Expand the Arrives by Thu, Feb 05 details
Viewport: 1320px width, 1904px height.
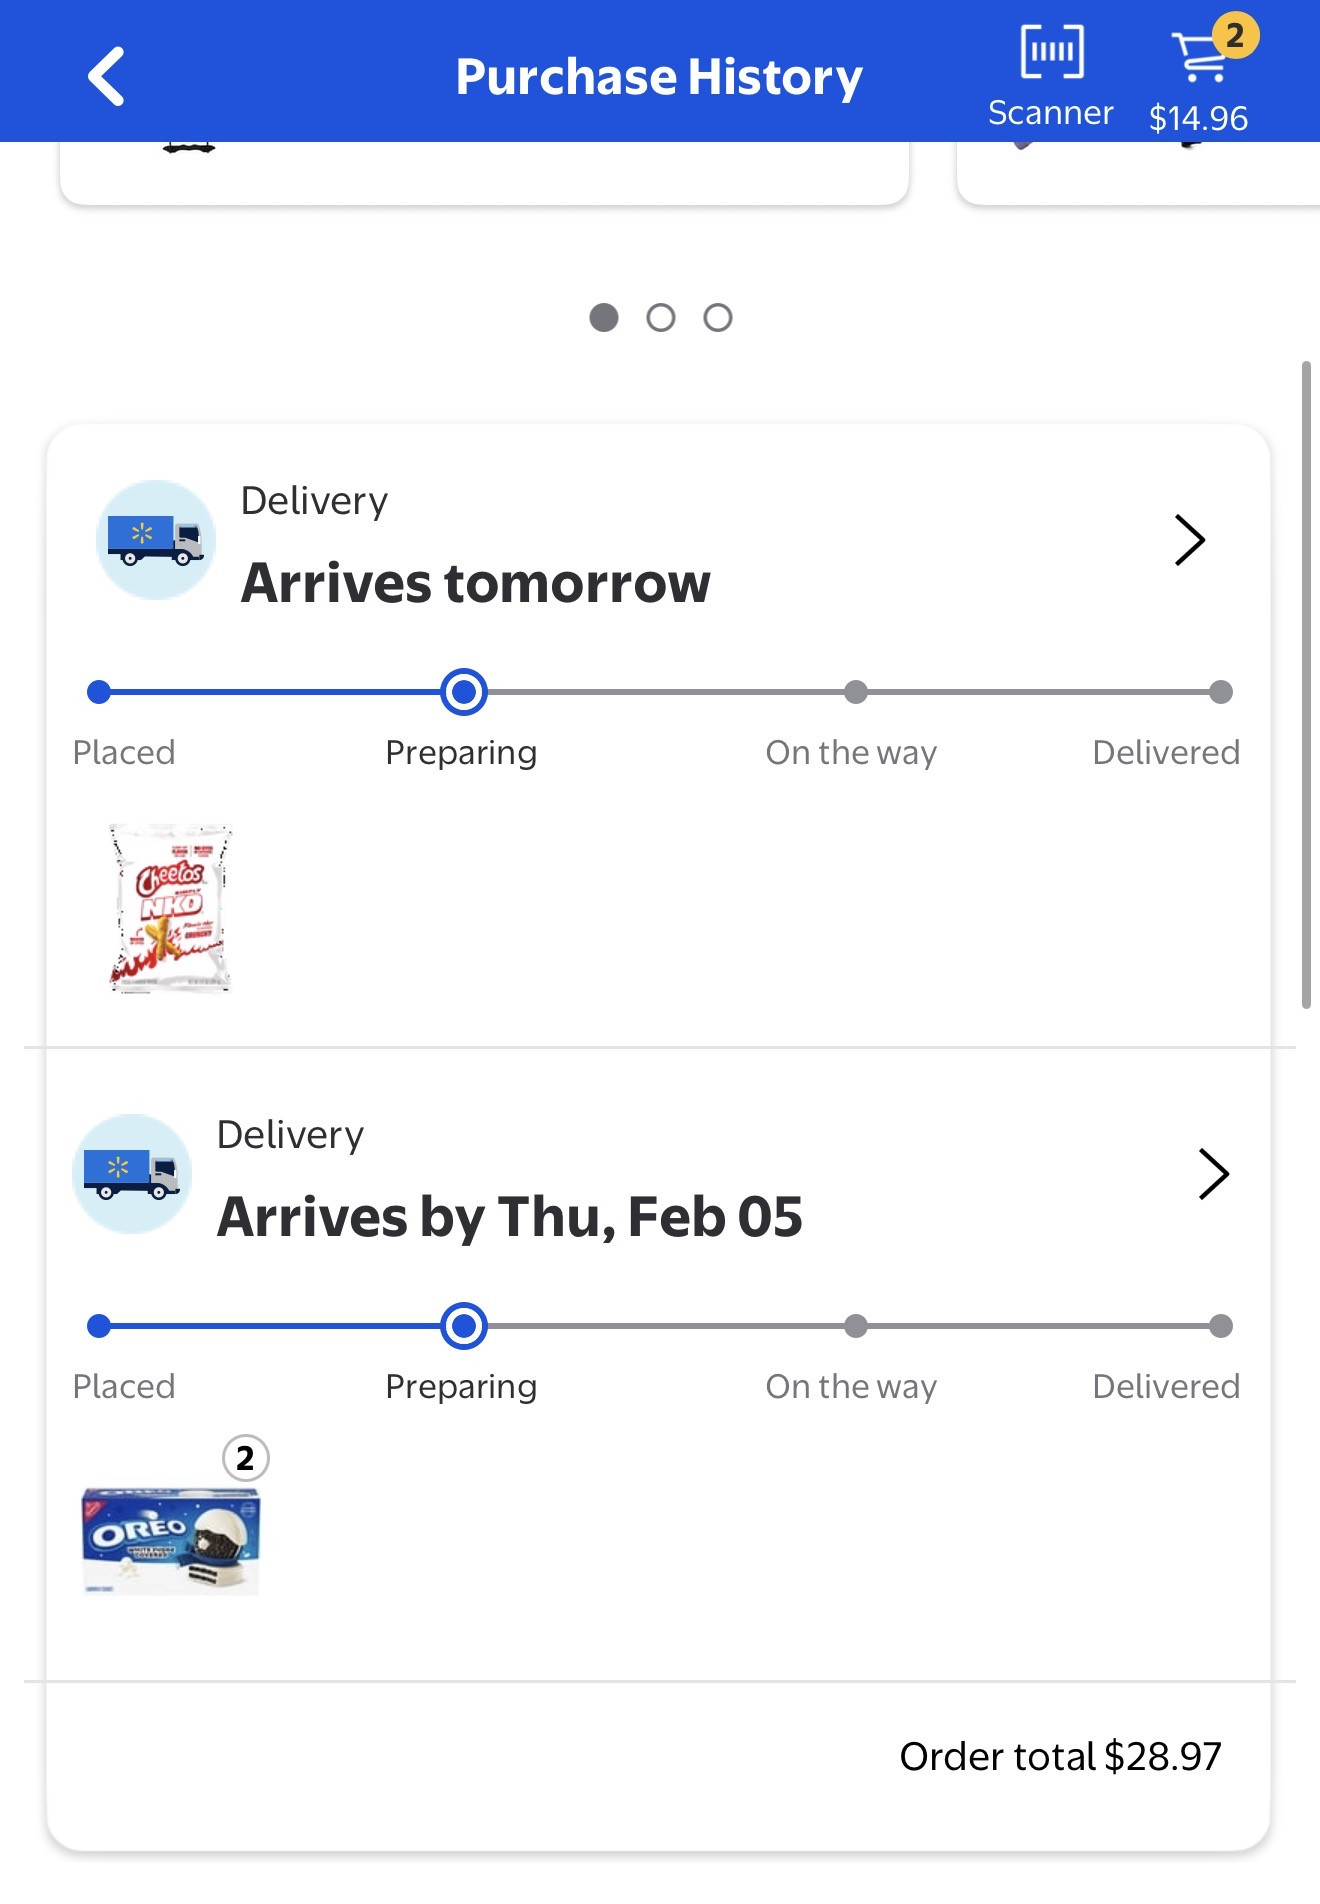point(1213,1174)
